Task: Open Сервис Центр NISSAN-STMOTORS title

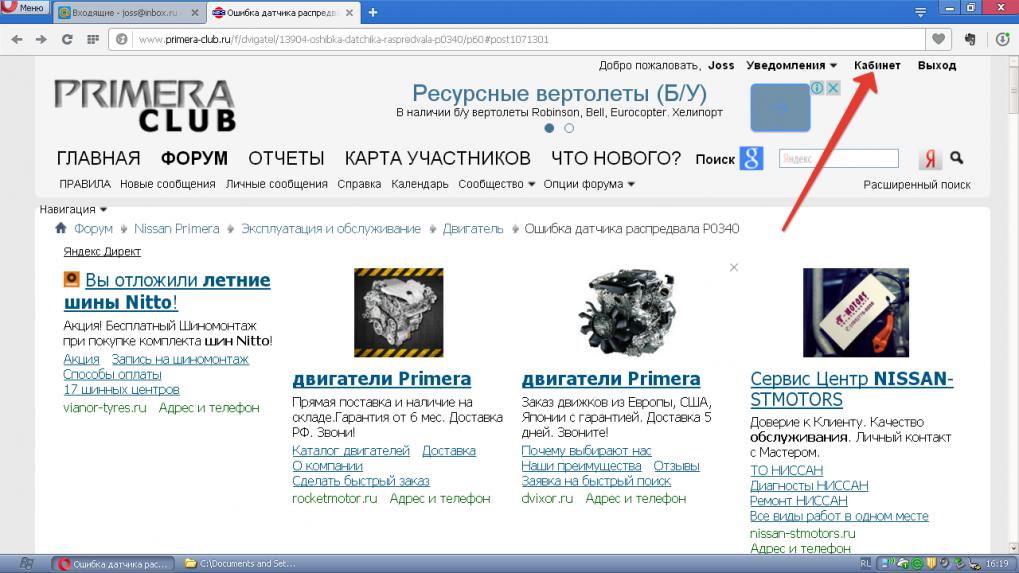Action: click(x=851, y=389)
